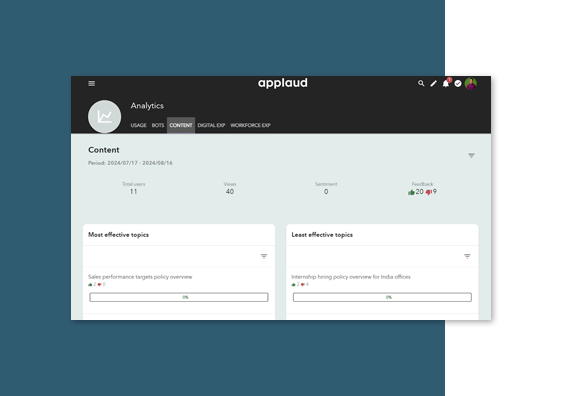562x396 pixels.
Task: Open the WORKFORCE EXP tab
Action: (250, 125)
